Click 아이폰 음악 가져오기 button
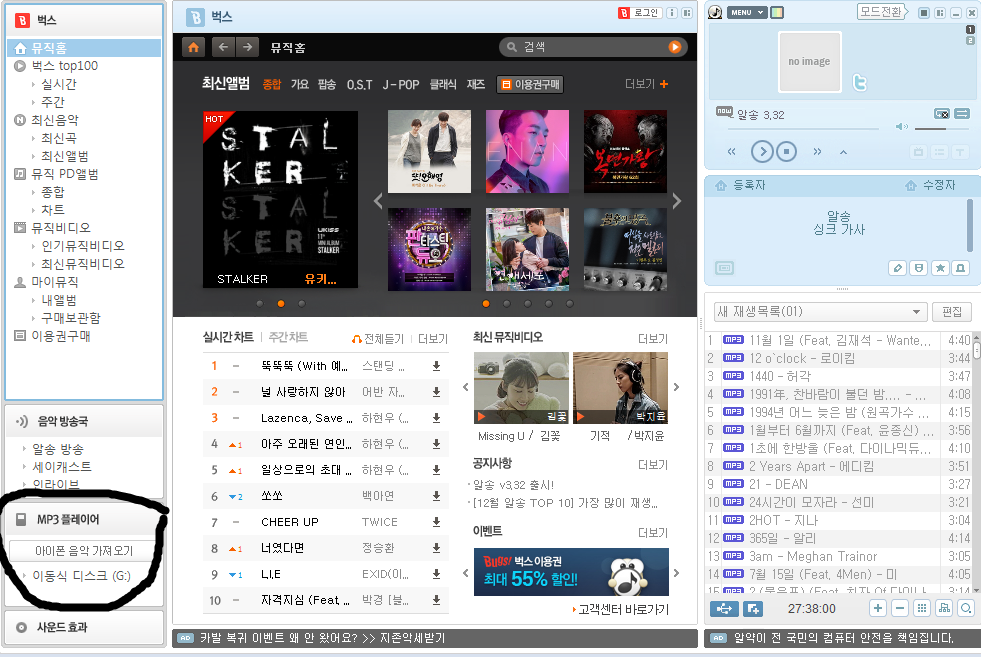 coord(83,551)
